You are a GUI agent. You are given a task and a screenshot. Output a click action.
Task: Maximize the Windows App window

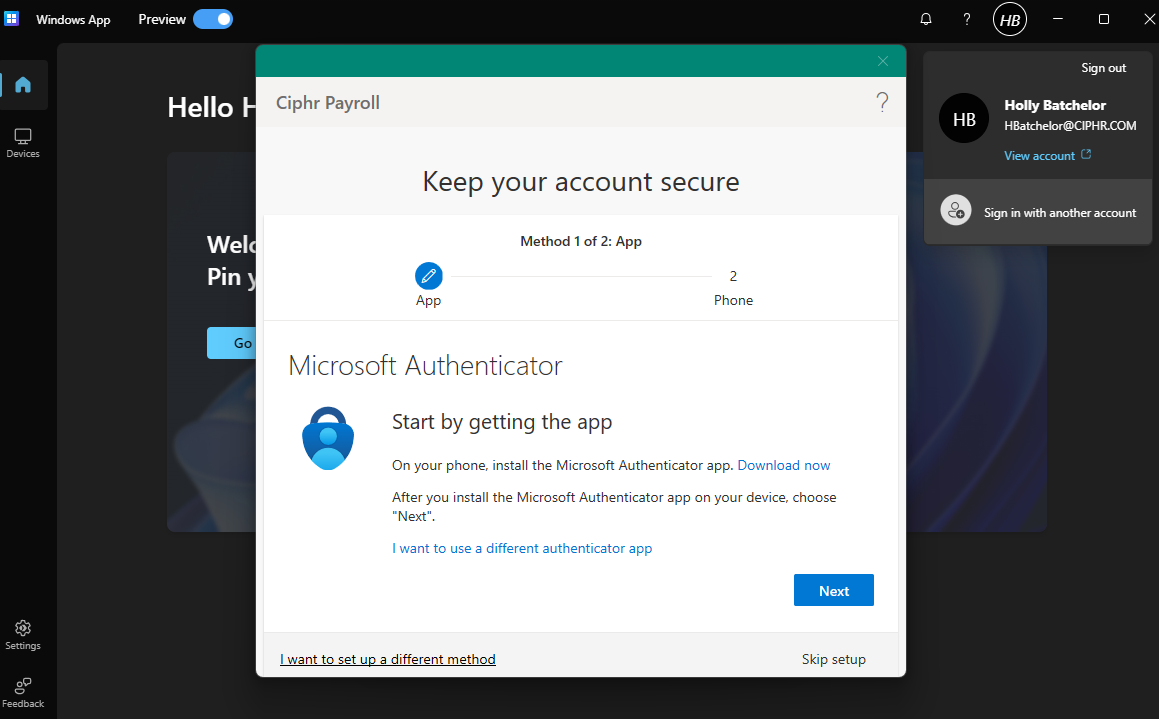(1104, 19)
